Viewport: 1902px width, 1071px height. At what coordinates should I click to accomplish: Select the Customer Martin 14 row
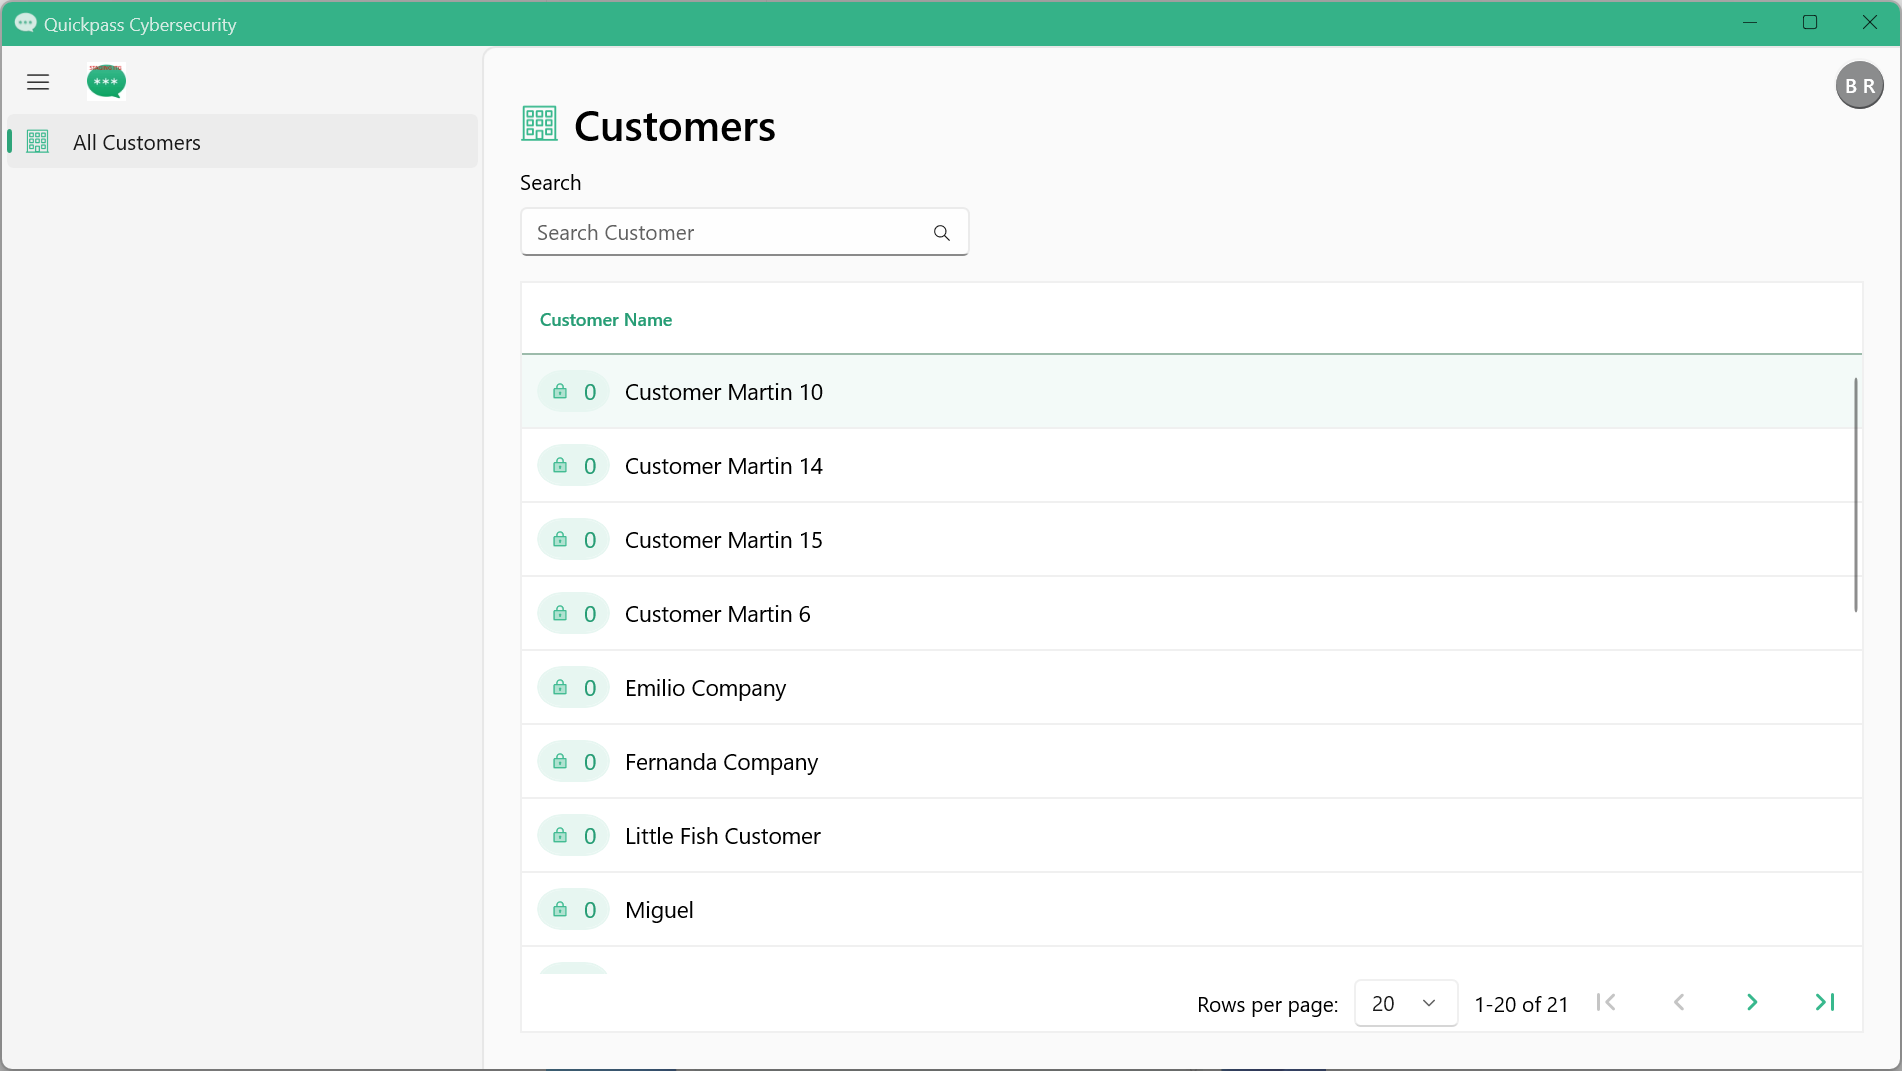1191,466
